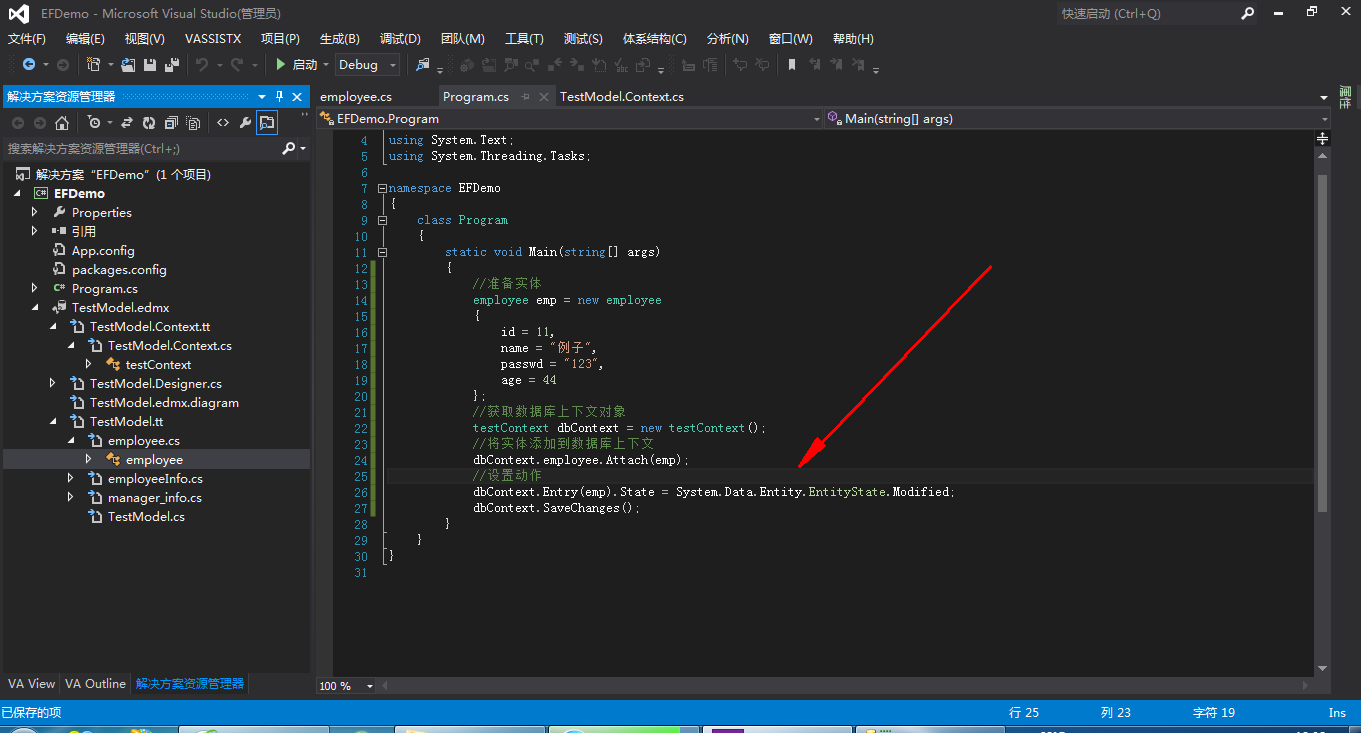Open the 文件(F) menu

click(27, 38)
